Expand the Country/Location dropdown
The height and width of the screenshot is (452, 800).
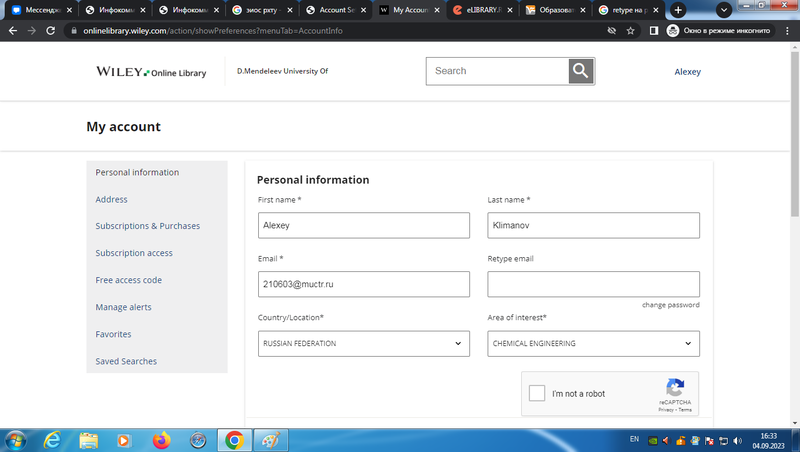pyautogui.click(x=364, y=343)
